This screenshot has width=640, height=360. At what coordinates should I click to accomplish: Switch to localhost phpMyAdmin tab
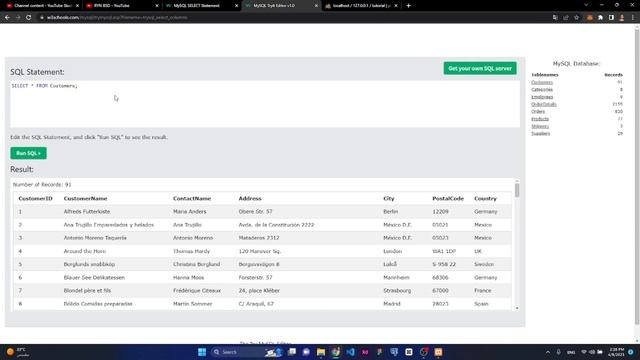(361, 6)
